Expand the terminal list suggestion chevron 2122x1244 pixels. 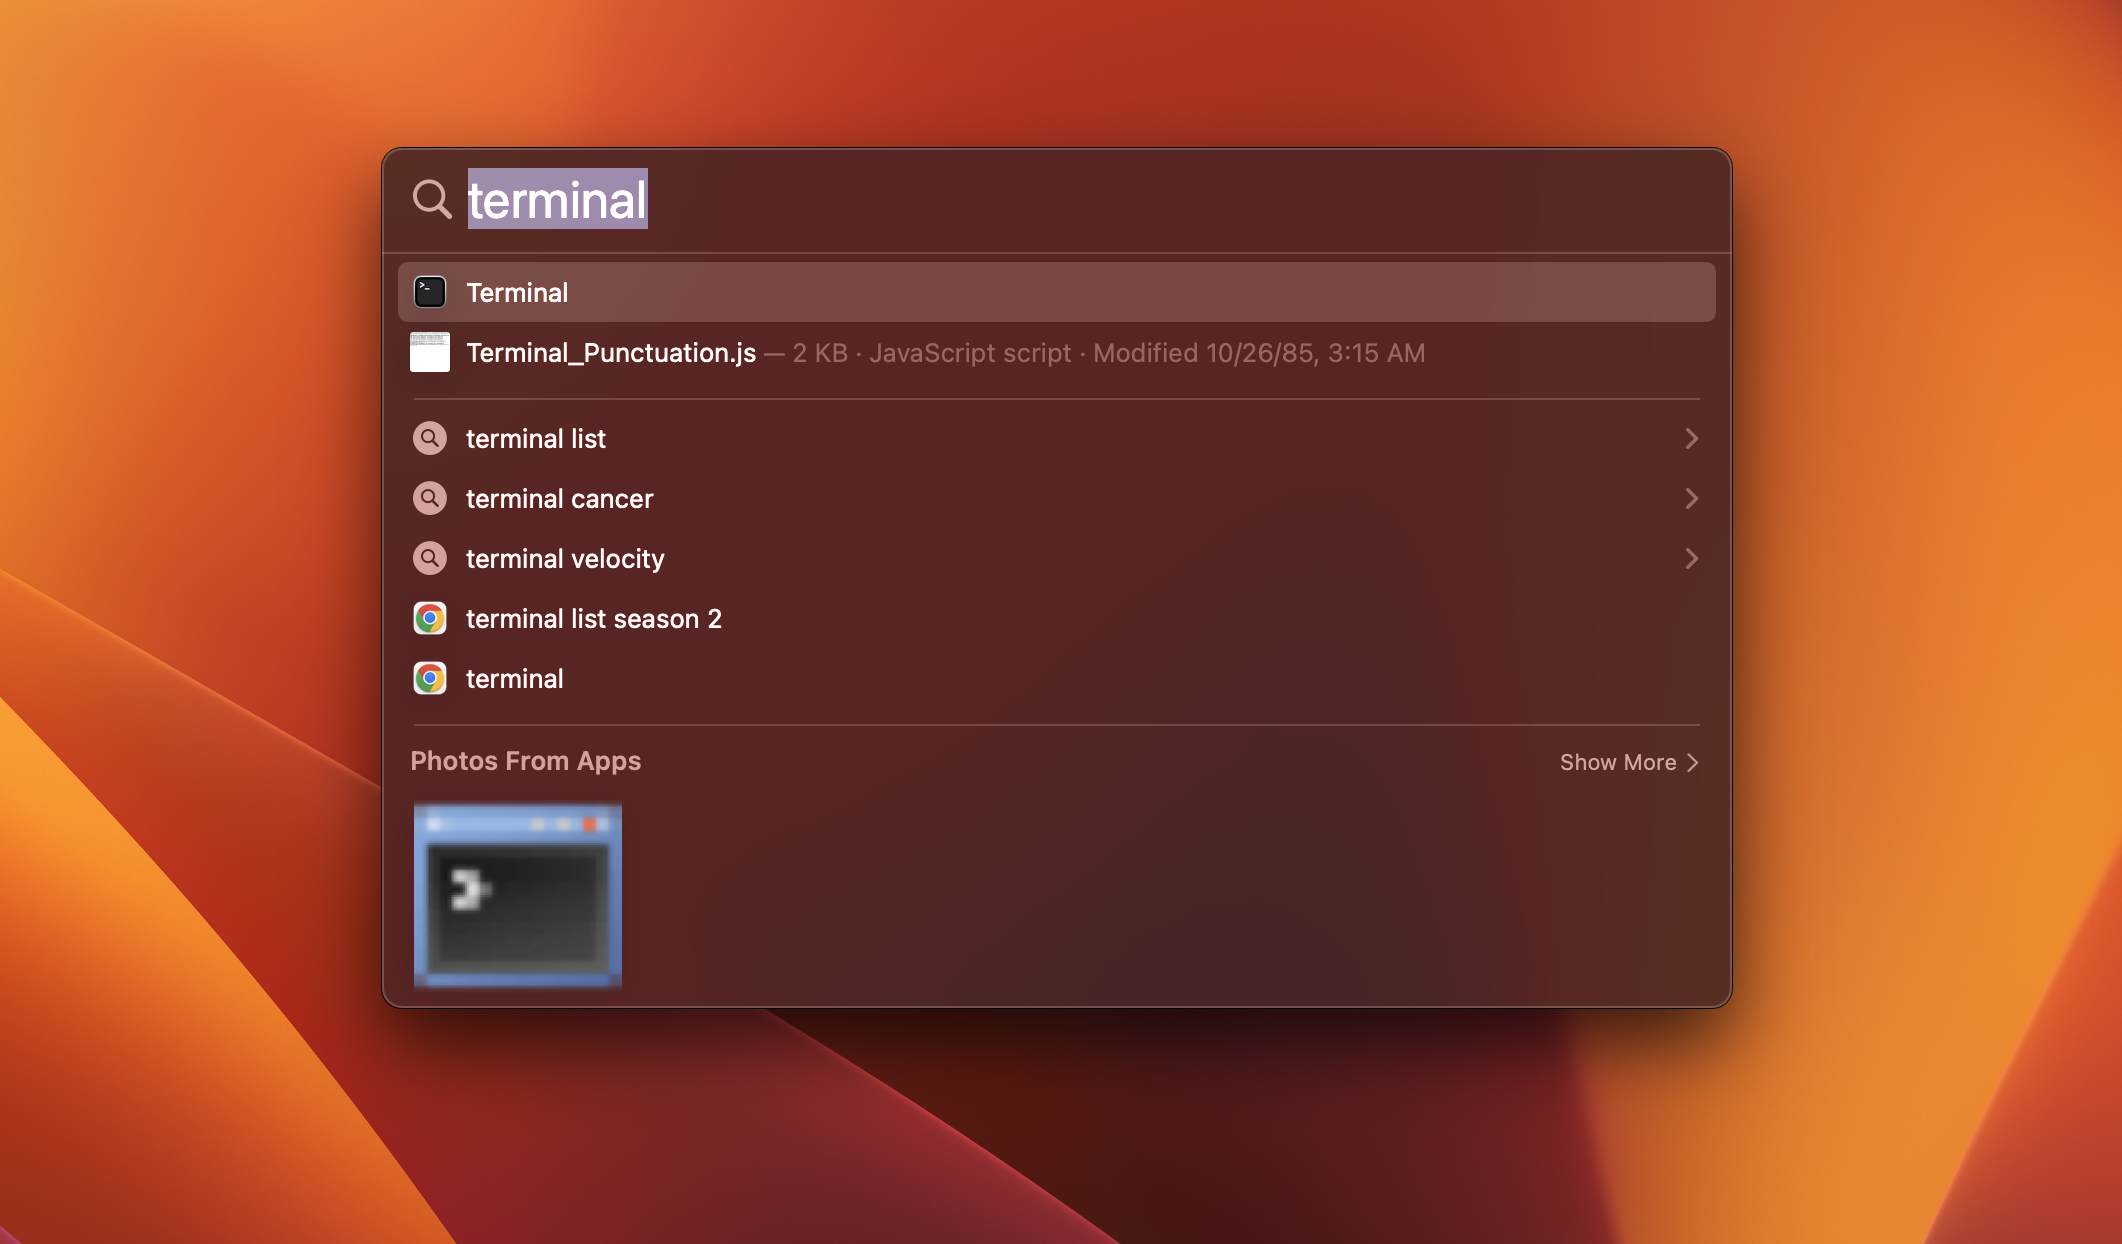coord(1691,438)
